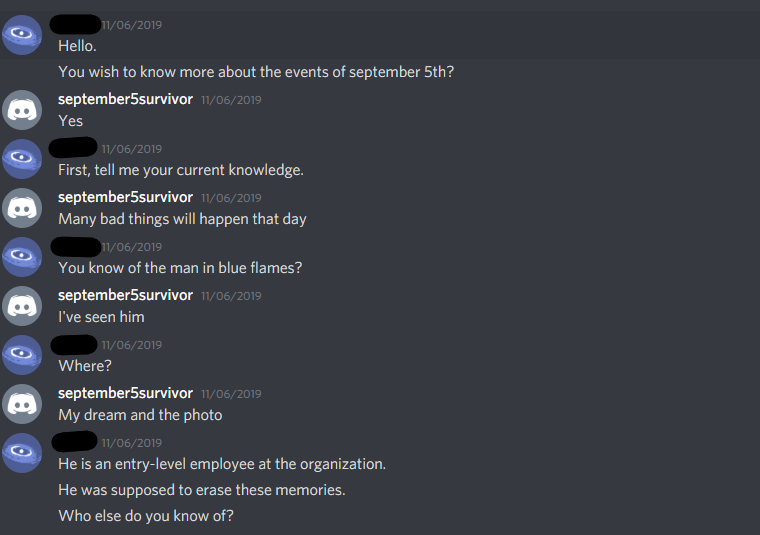
Task: Click the galaxy avatar beside the "Hello." message
Action: point(22,35)
